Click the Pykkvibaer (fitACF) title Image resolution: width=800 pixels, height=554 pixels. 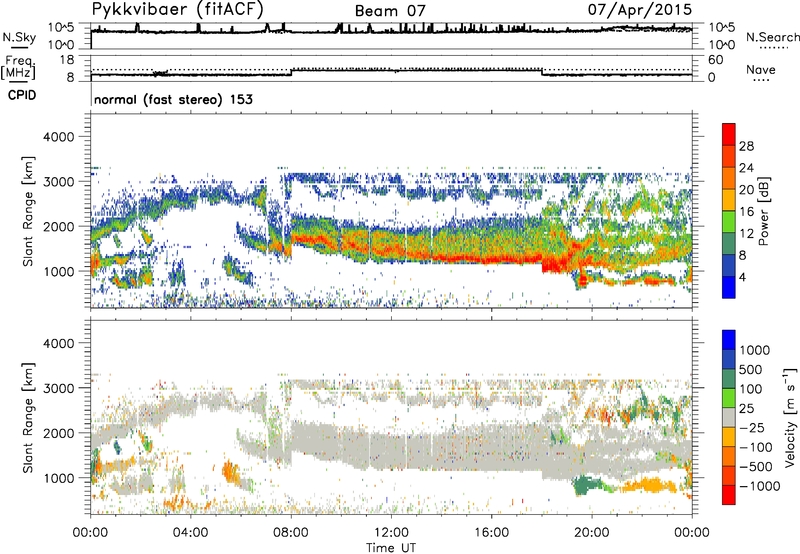[x=178, y=9]
